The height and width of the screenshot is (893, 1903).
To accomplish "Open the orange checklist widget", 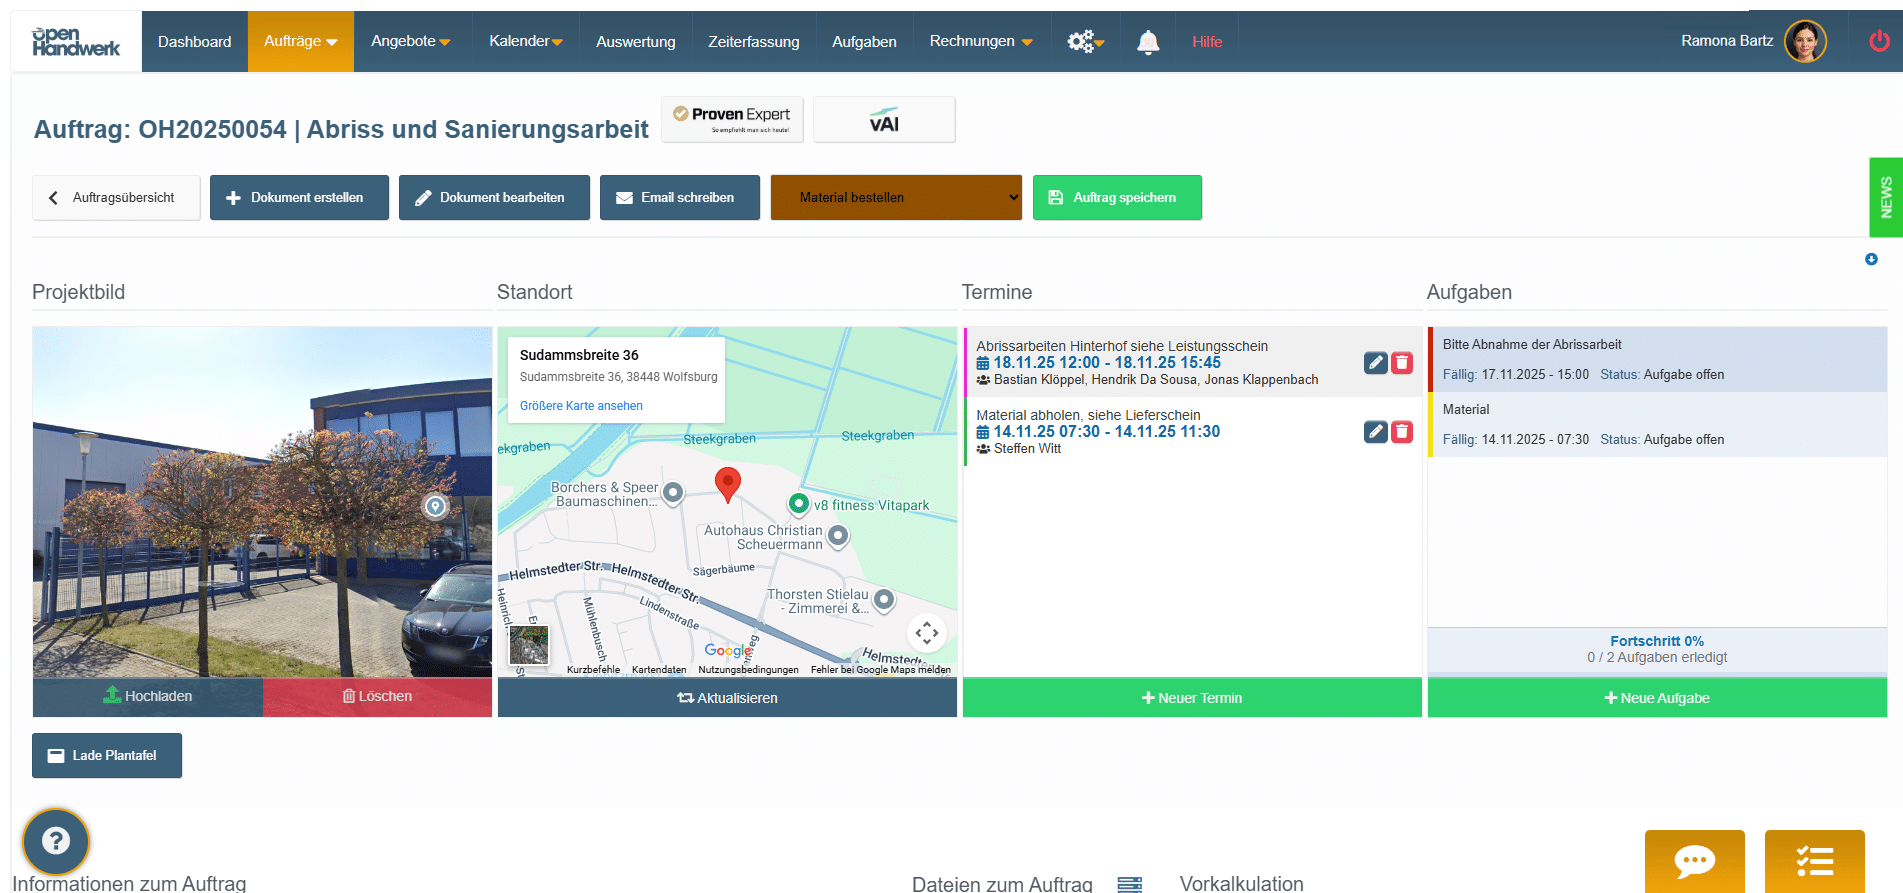I will (1814, 861).
